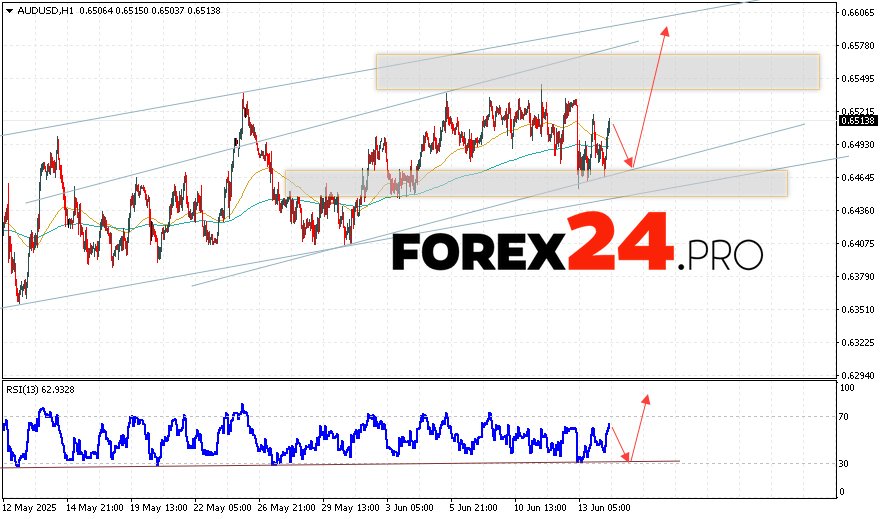Select the 12 May 2025 date label

pos(29,507)
